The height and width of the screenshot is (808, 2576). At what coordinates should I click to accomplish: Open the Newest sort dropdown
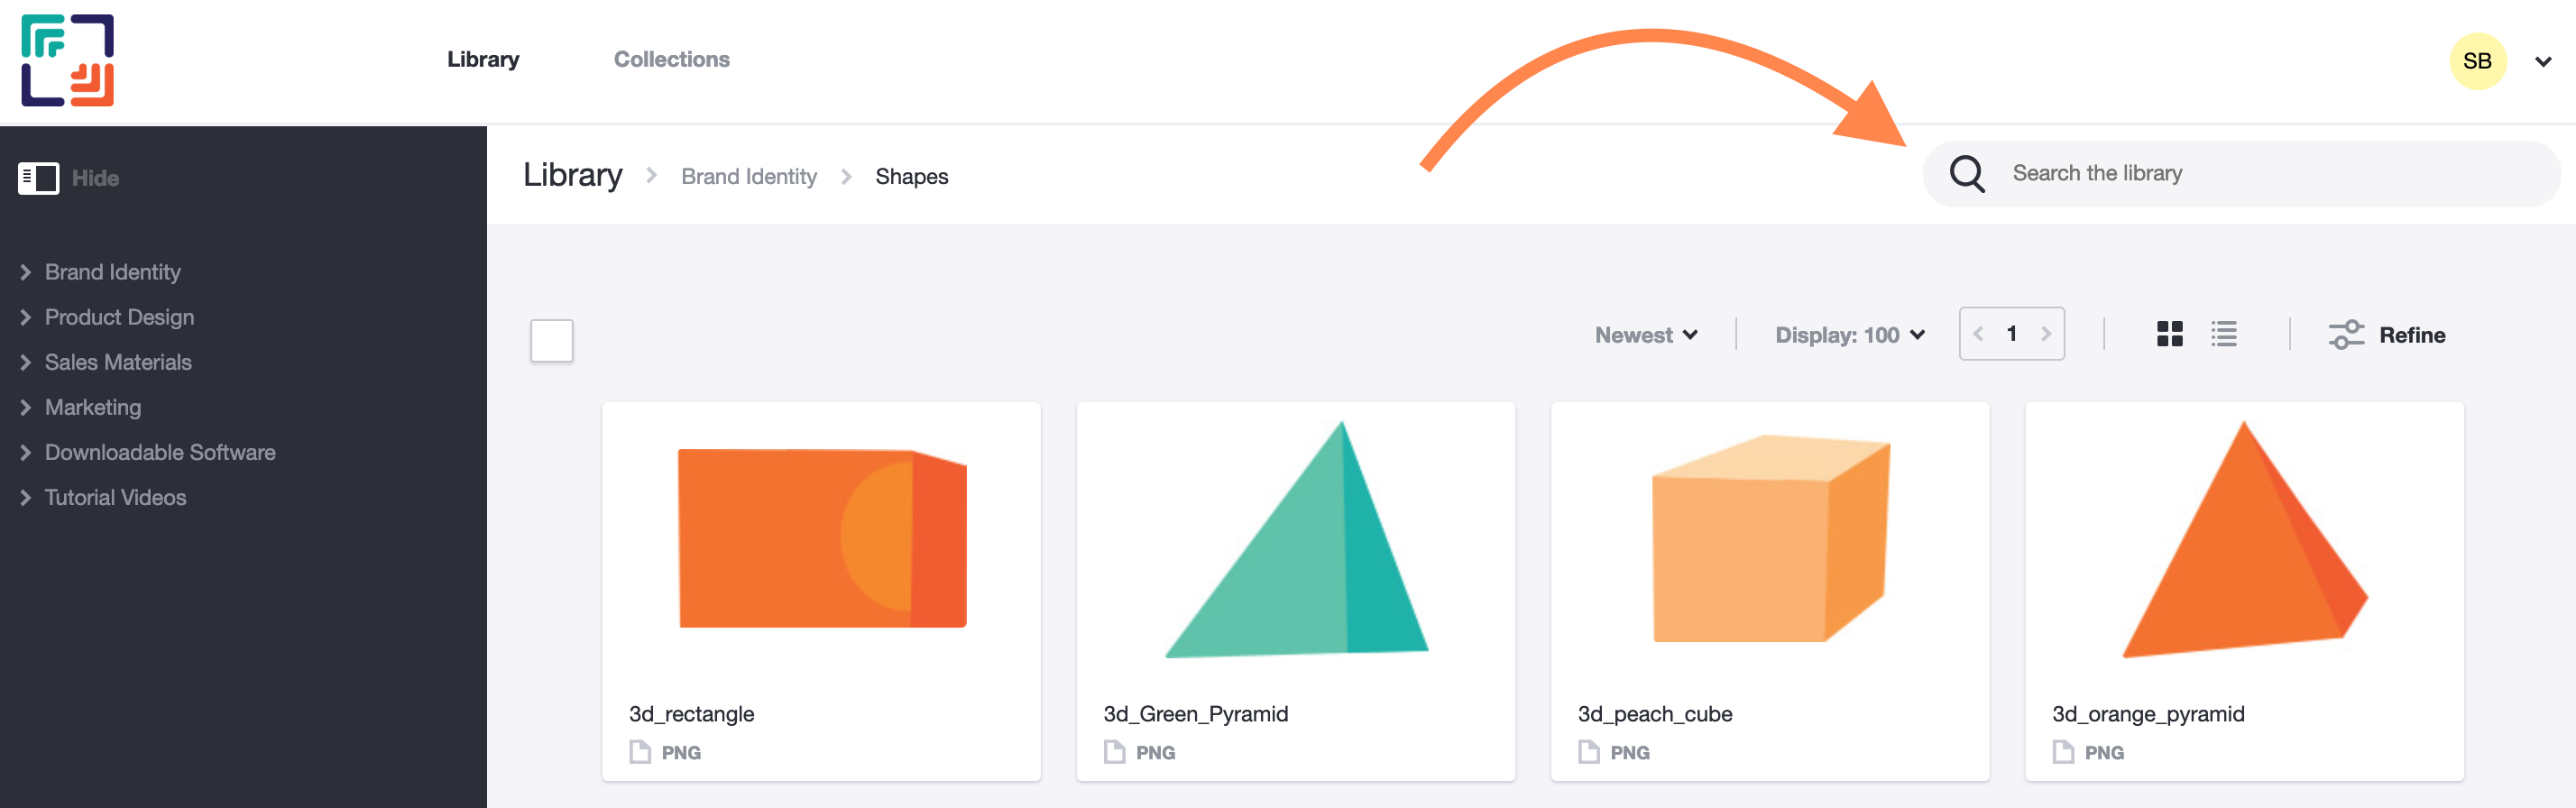(x=1645, y=335)
